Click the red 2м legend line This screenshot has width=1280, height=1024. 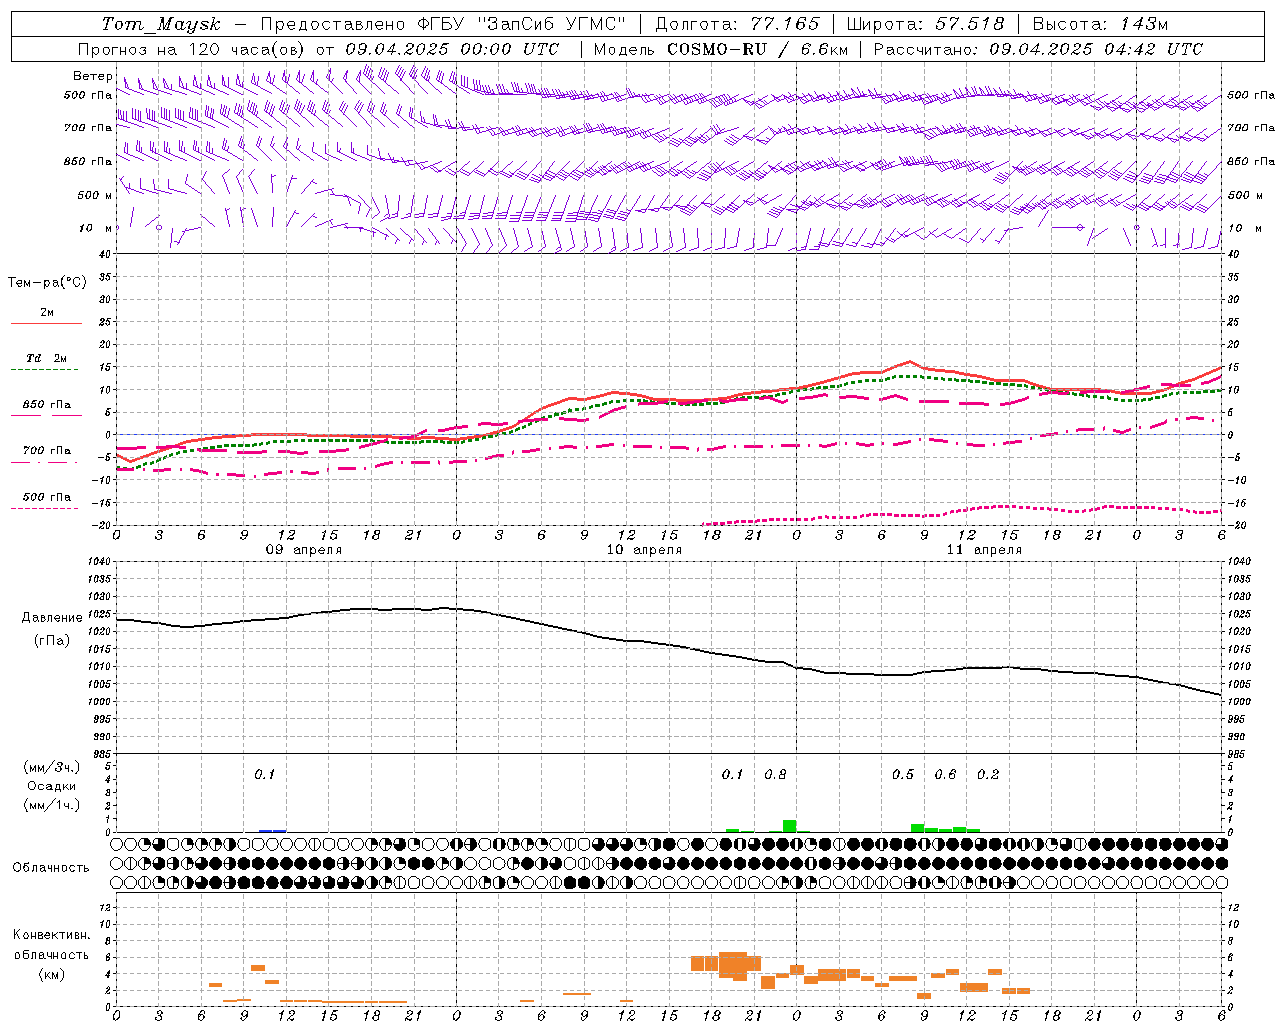click(x=46, y=323)
